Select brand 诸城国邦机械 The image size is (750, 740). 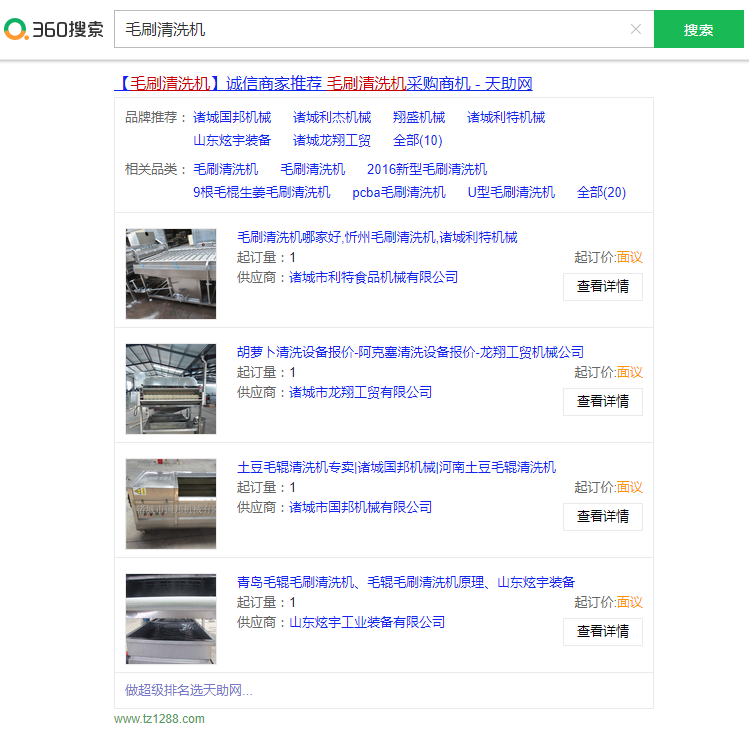(x=232, y=117)
